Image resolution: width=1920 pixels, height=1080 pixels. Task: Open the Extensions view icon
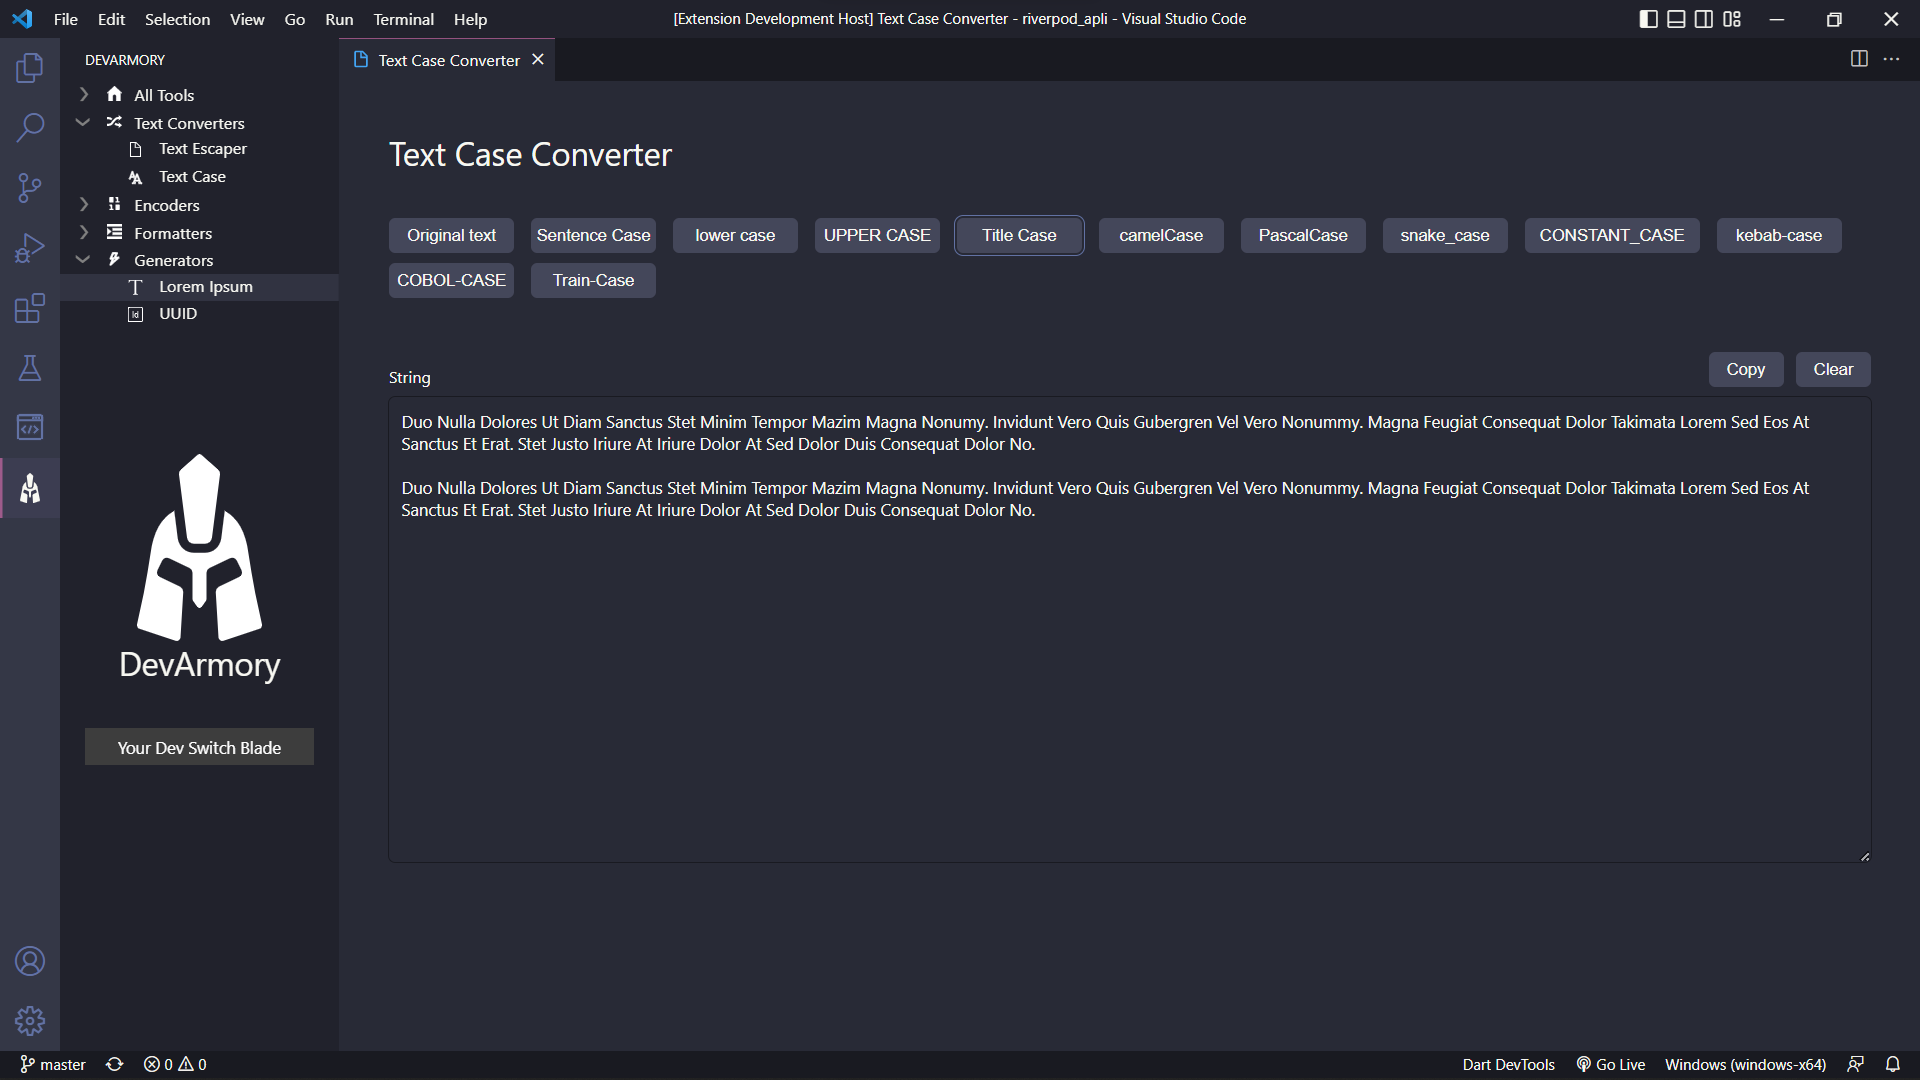pyautogui.click(x=30, y=308)
